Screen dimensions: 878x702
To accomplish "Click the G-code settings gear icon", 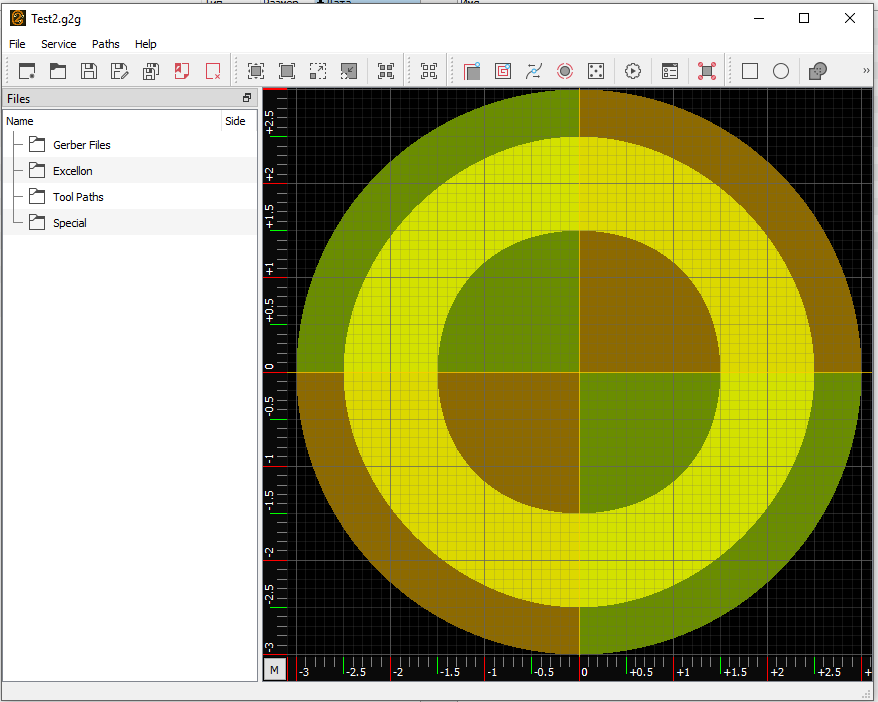I will click(x=633, y=71).
